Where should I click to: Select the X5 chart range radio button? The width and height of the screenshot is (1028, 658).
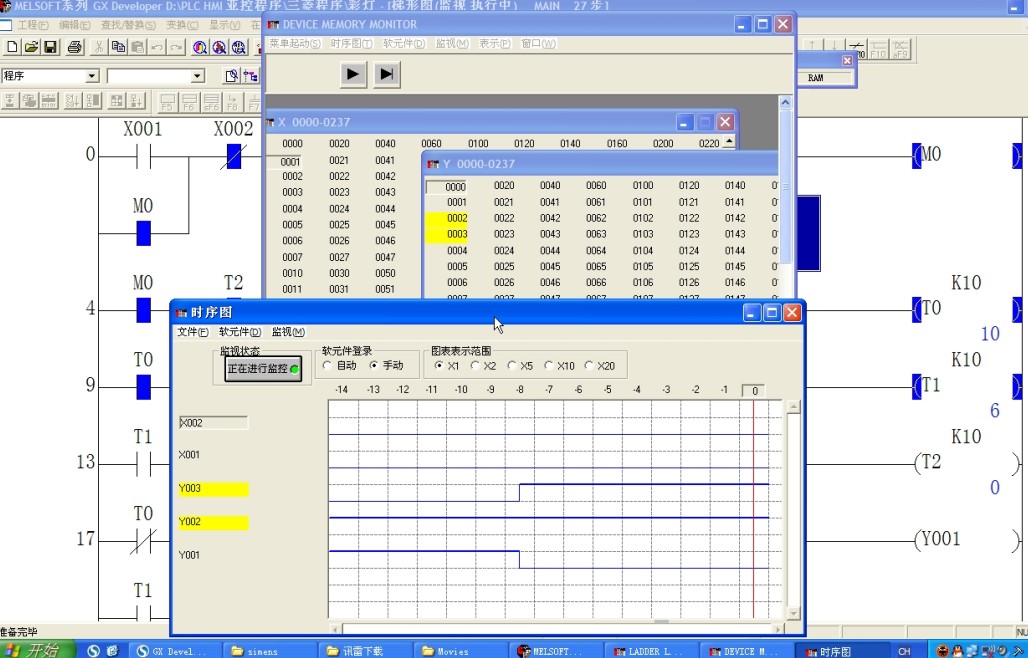coord(513,366)
